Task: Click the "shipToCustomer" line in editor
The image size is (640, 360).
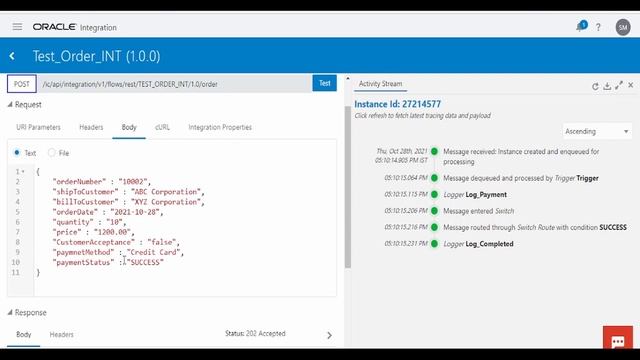Action: 128,191
